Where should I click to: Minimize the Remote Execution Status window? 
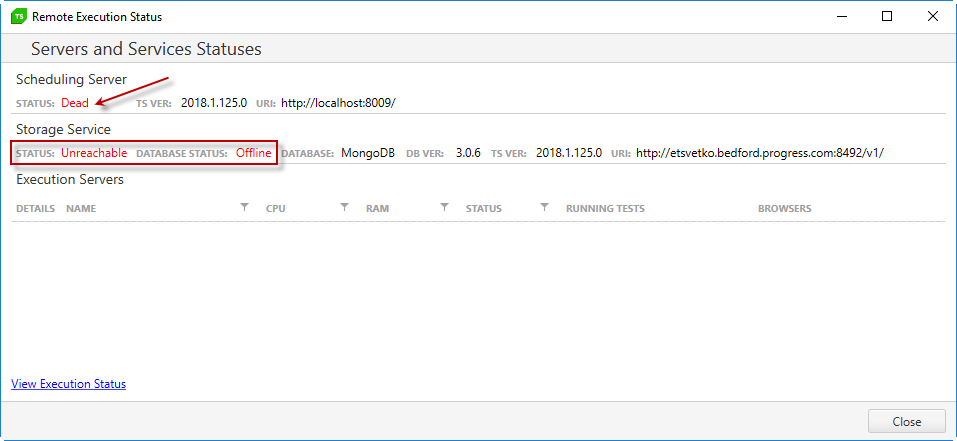(x=842, y=16)
